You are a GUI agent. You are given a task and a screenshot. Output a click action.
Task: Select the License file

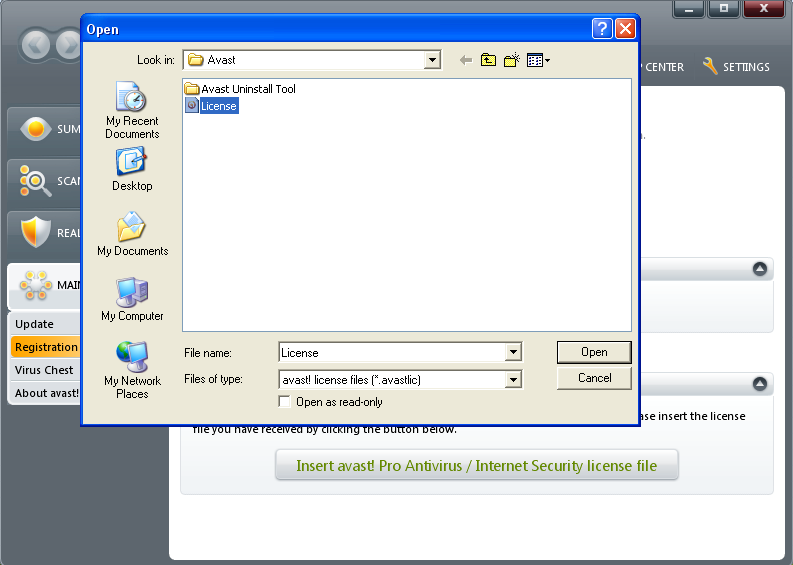tap(212, 106)
